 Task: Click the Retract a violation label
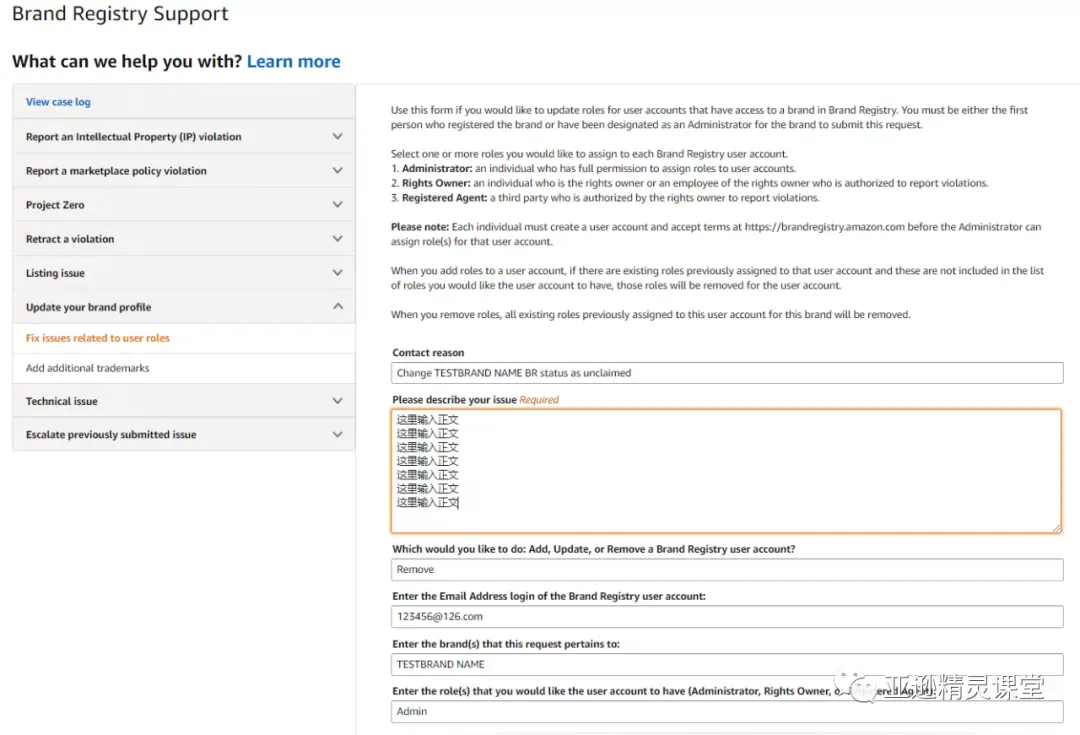point(70,239)
